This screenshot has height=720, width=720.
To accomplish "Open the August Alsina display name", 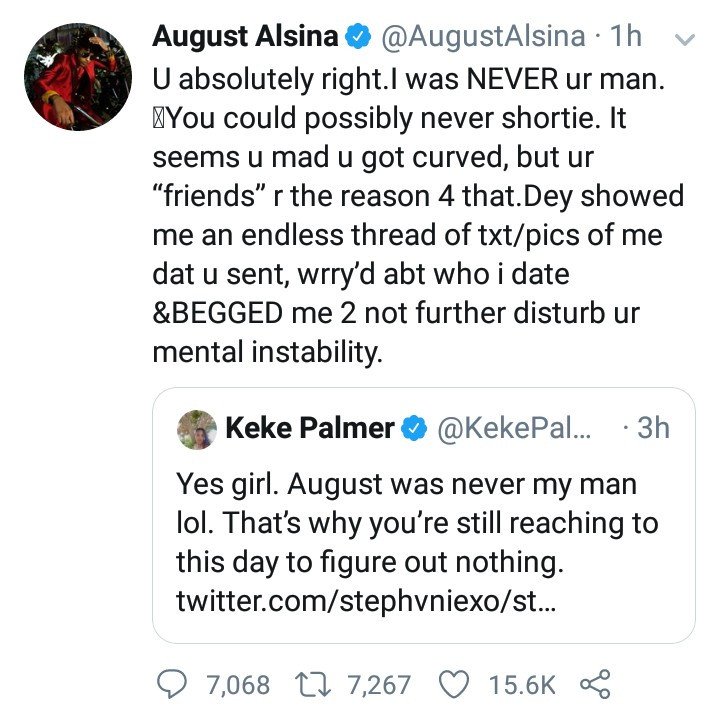I will point(245,37).
